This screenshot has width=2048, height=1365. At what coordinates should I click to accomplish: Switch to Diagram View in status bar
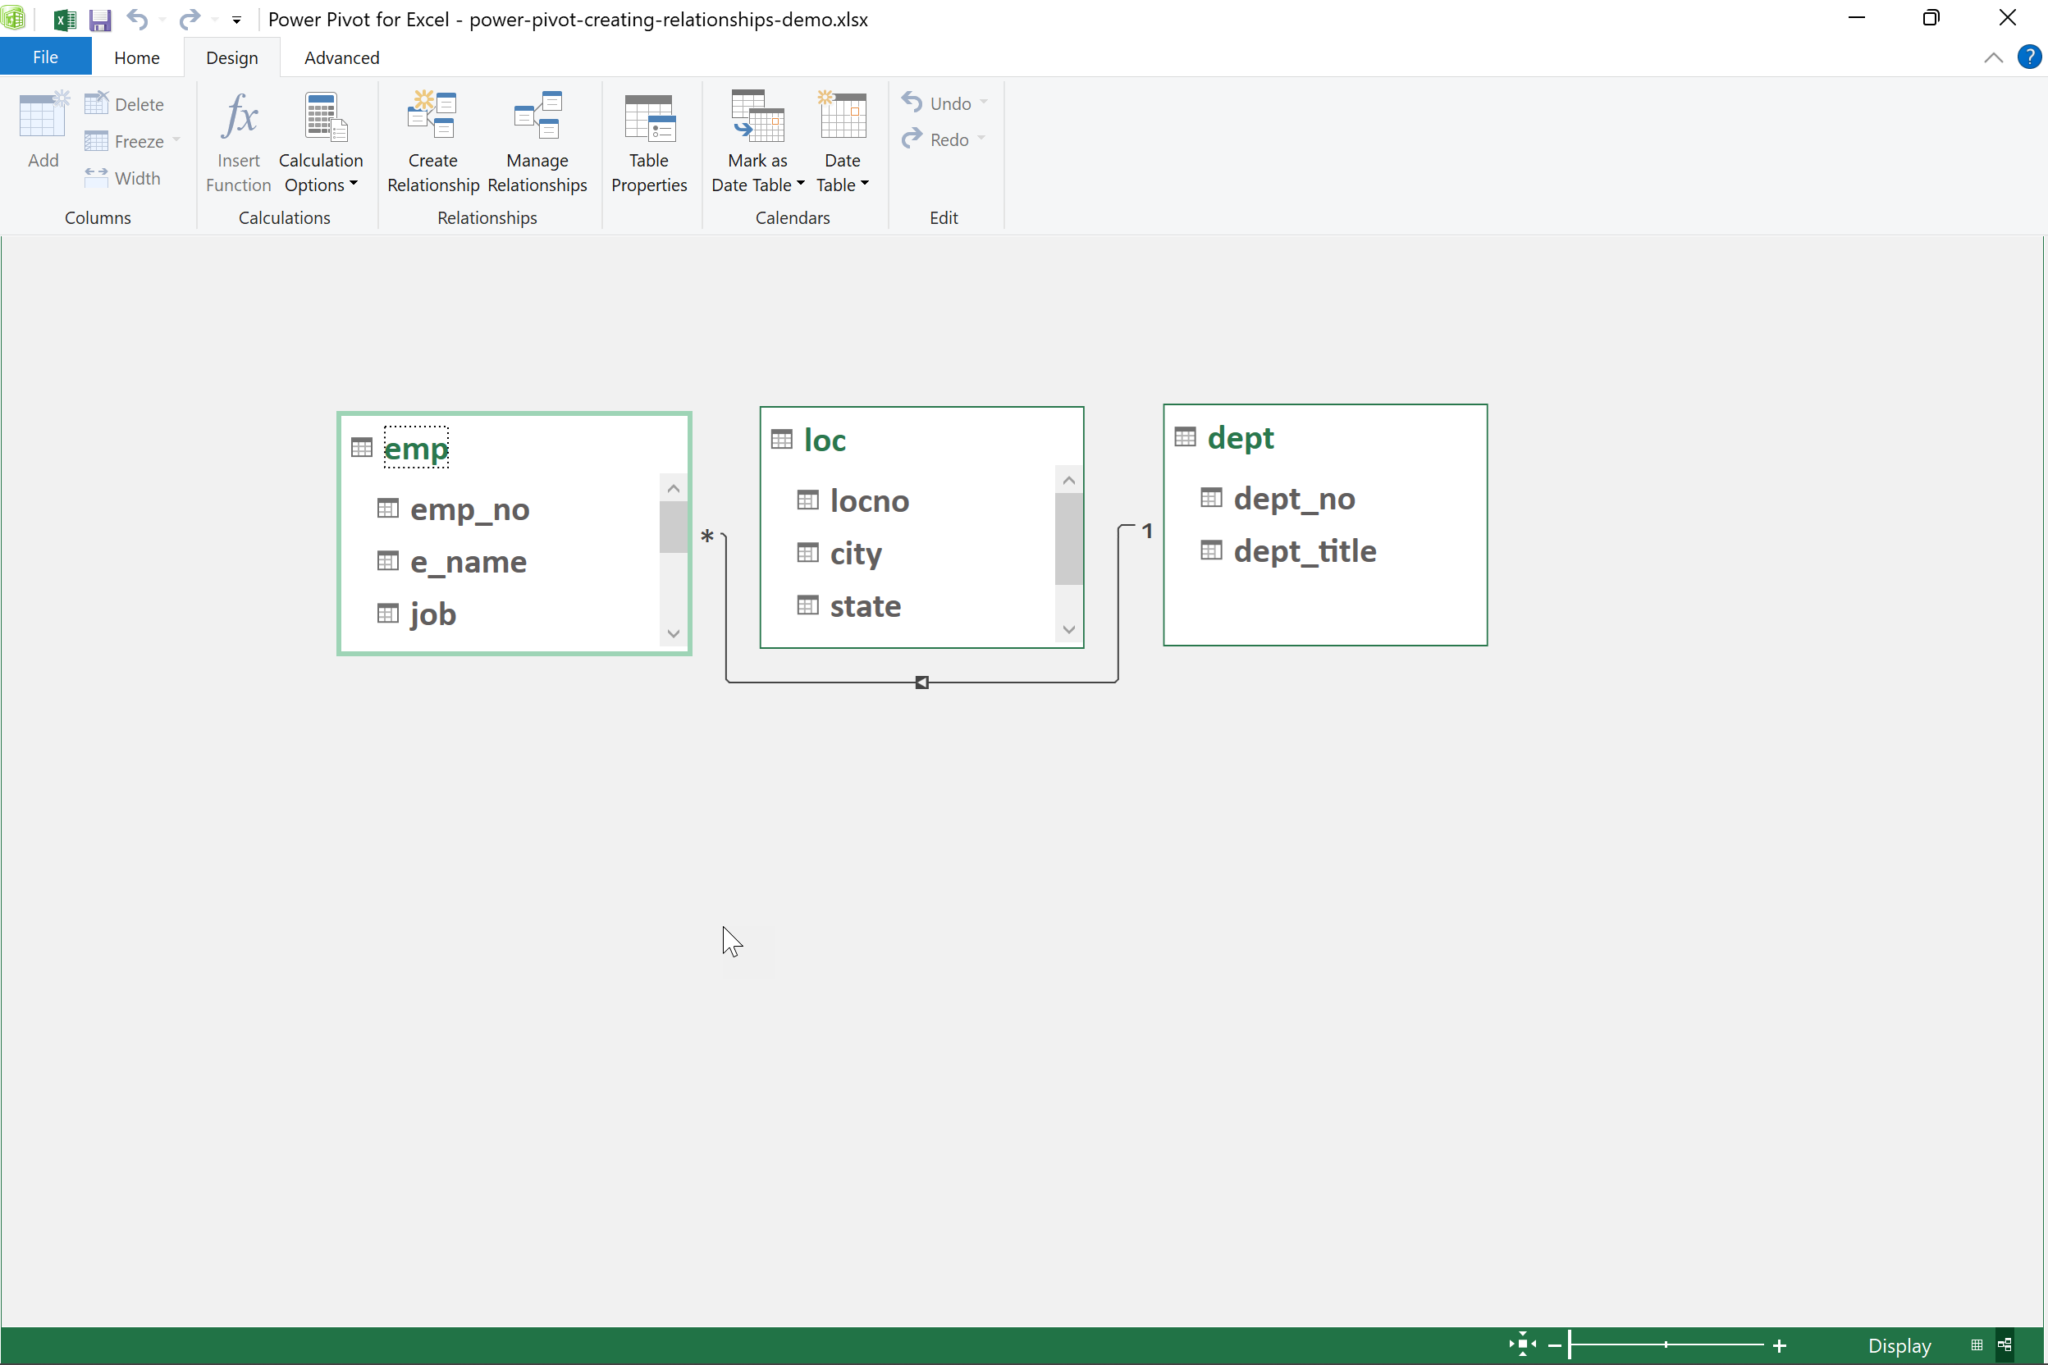click(2004, 1345)
